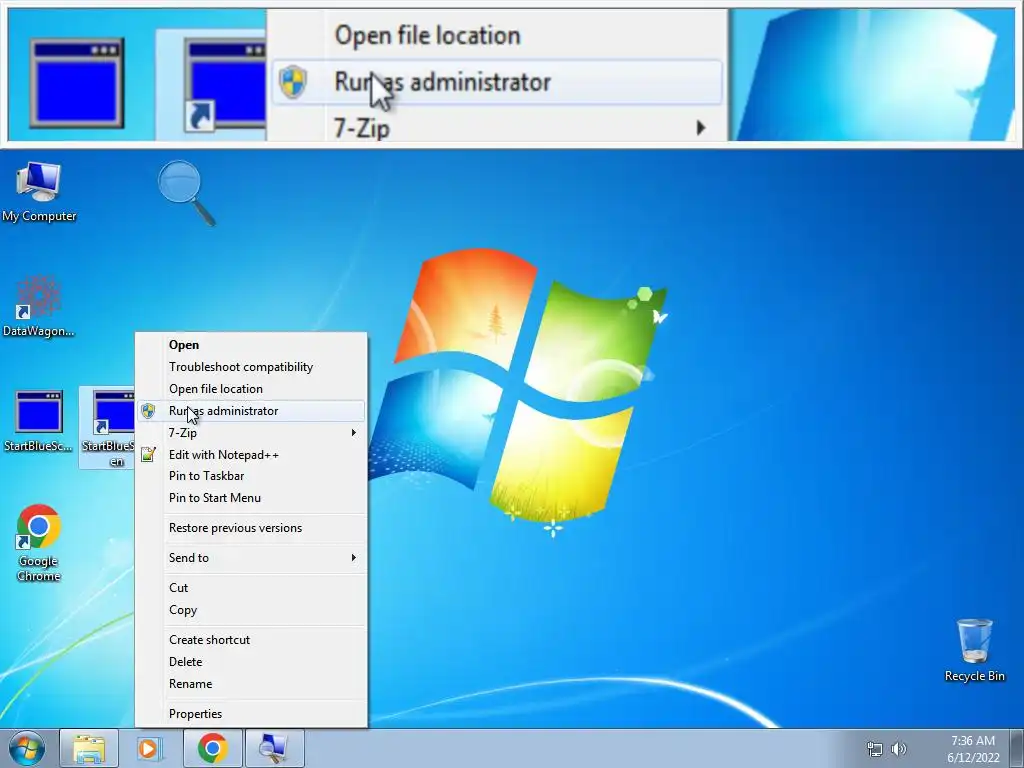Click the date 6/12/2022 in the tray
This screenshot has width=1024, height=768.
click(x=973, y=758)
